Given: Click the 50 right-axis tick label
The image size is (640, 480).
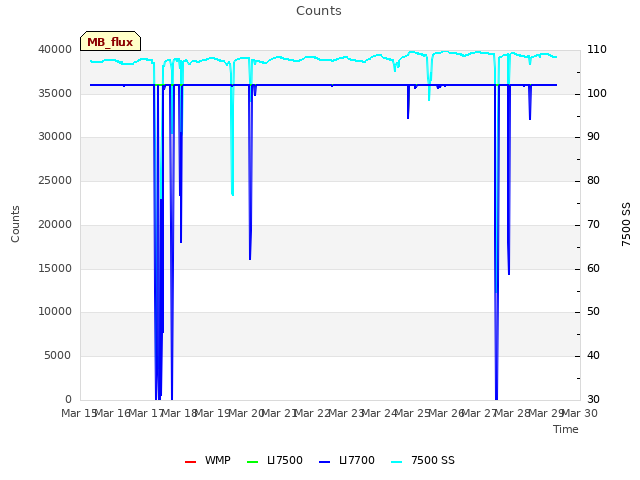Looking at the screenshot, I should [593, 312].
